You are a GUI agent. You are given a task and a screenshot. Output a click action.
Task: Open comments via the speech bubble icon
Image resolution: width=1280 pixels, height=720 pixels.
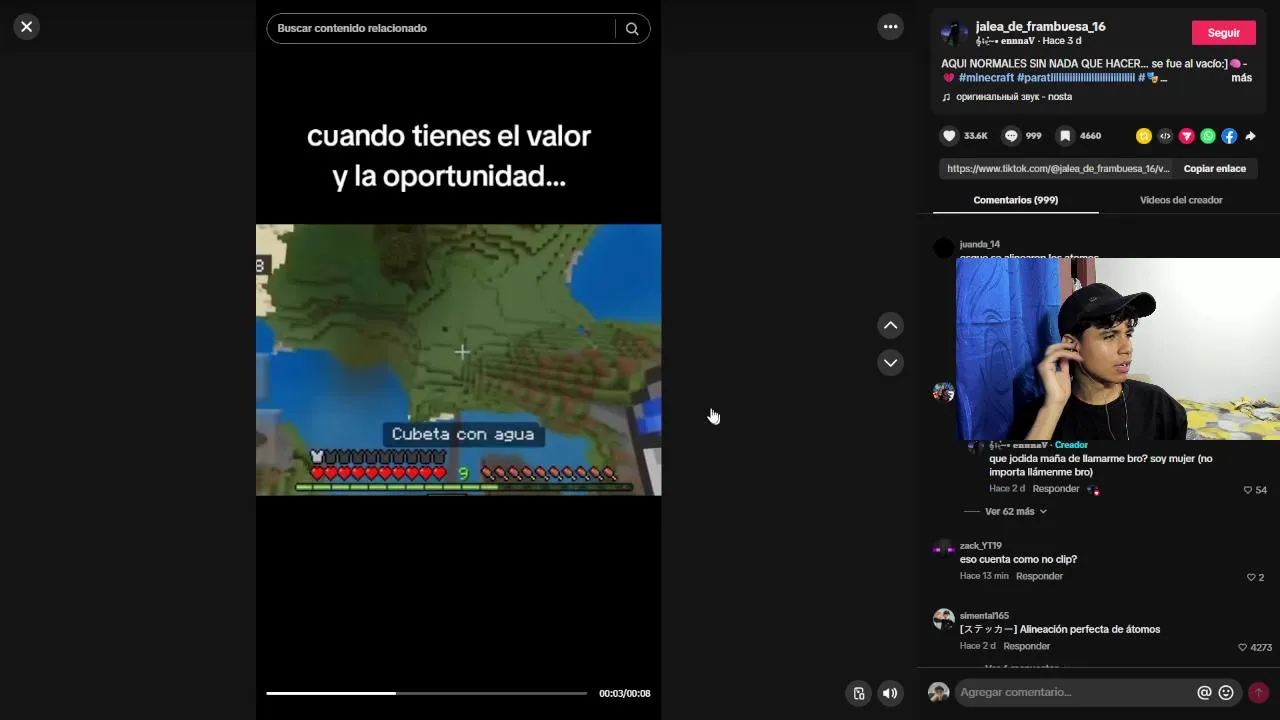point(1011,136)
